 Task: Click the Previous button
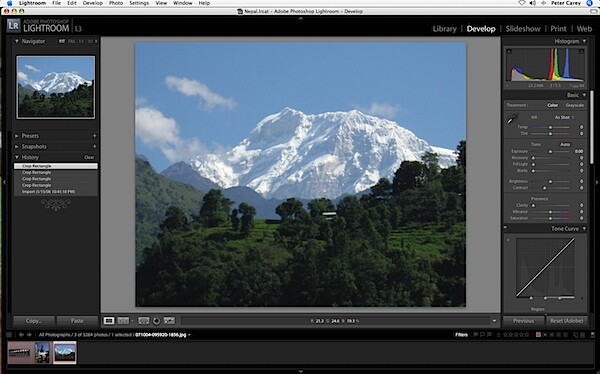point(523,321)
